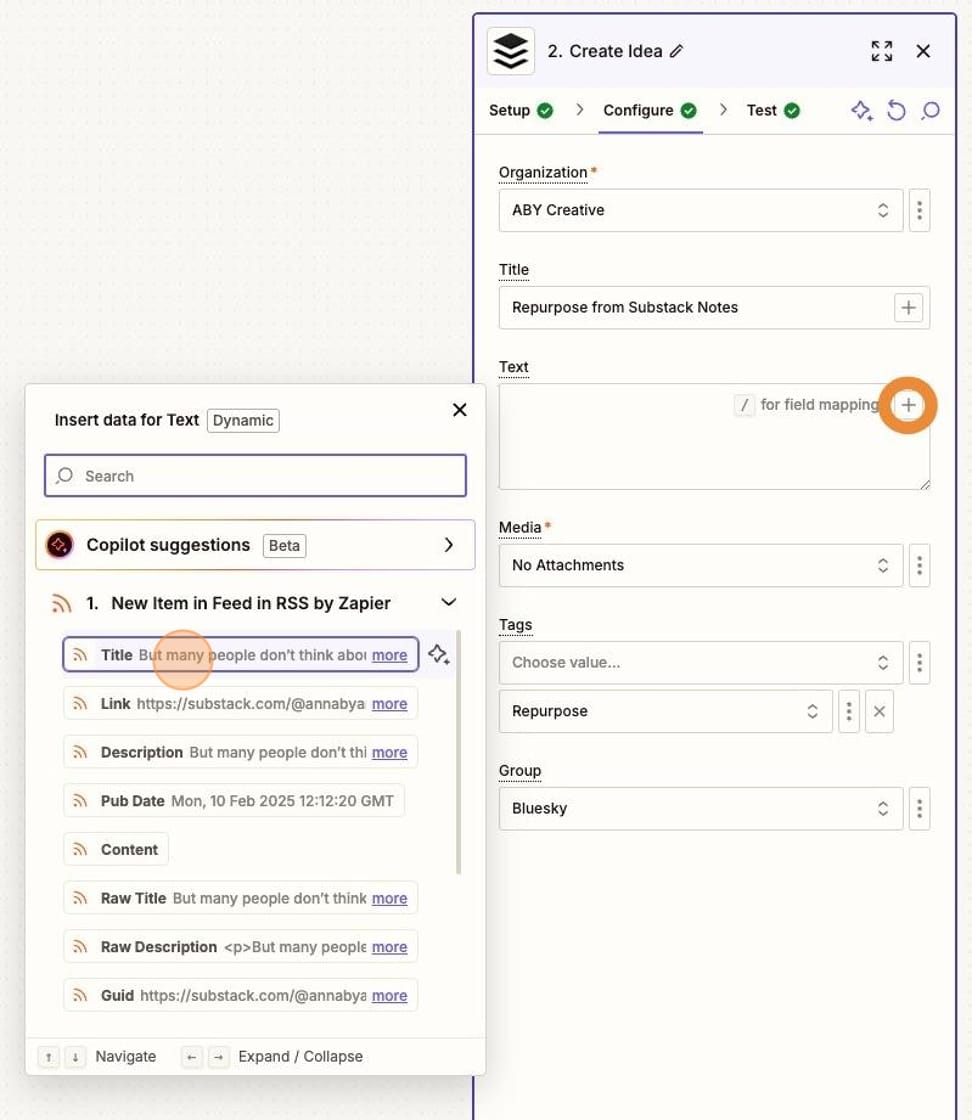Image resolution: width=972 pixels, height=1120 pixels.
Task: Refresh the step using the circular arrow icon
Action: [896, 110]
